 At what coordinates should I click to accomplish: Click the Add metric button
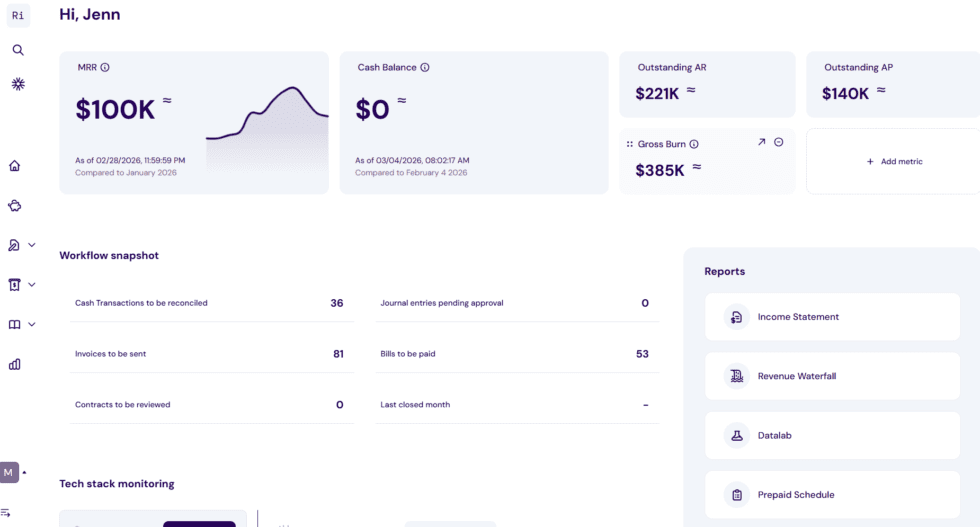[x=894, y=161]
